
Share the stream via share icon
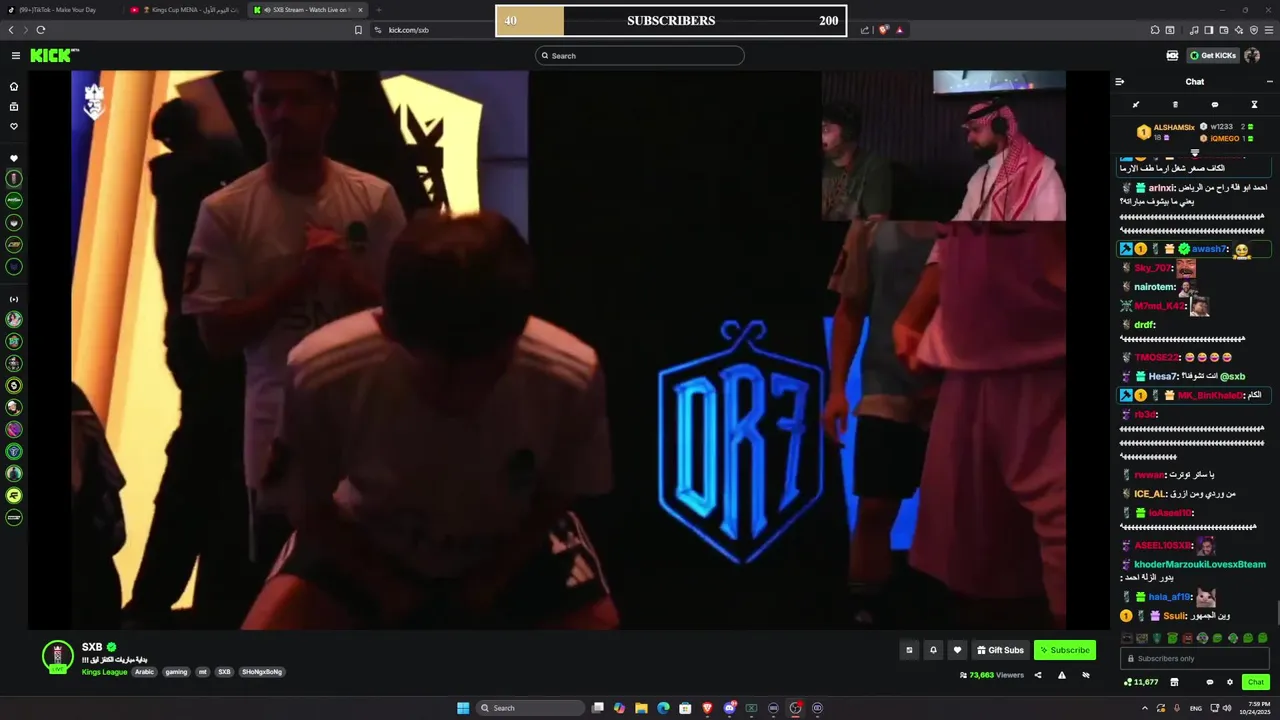point(1037,675)
